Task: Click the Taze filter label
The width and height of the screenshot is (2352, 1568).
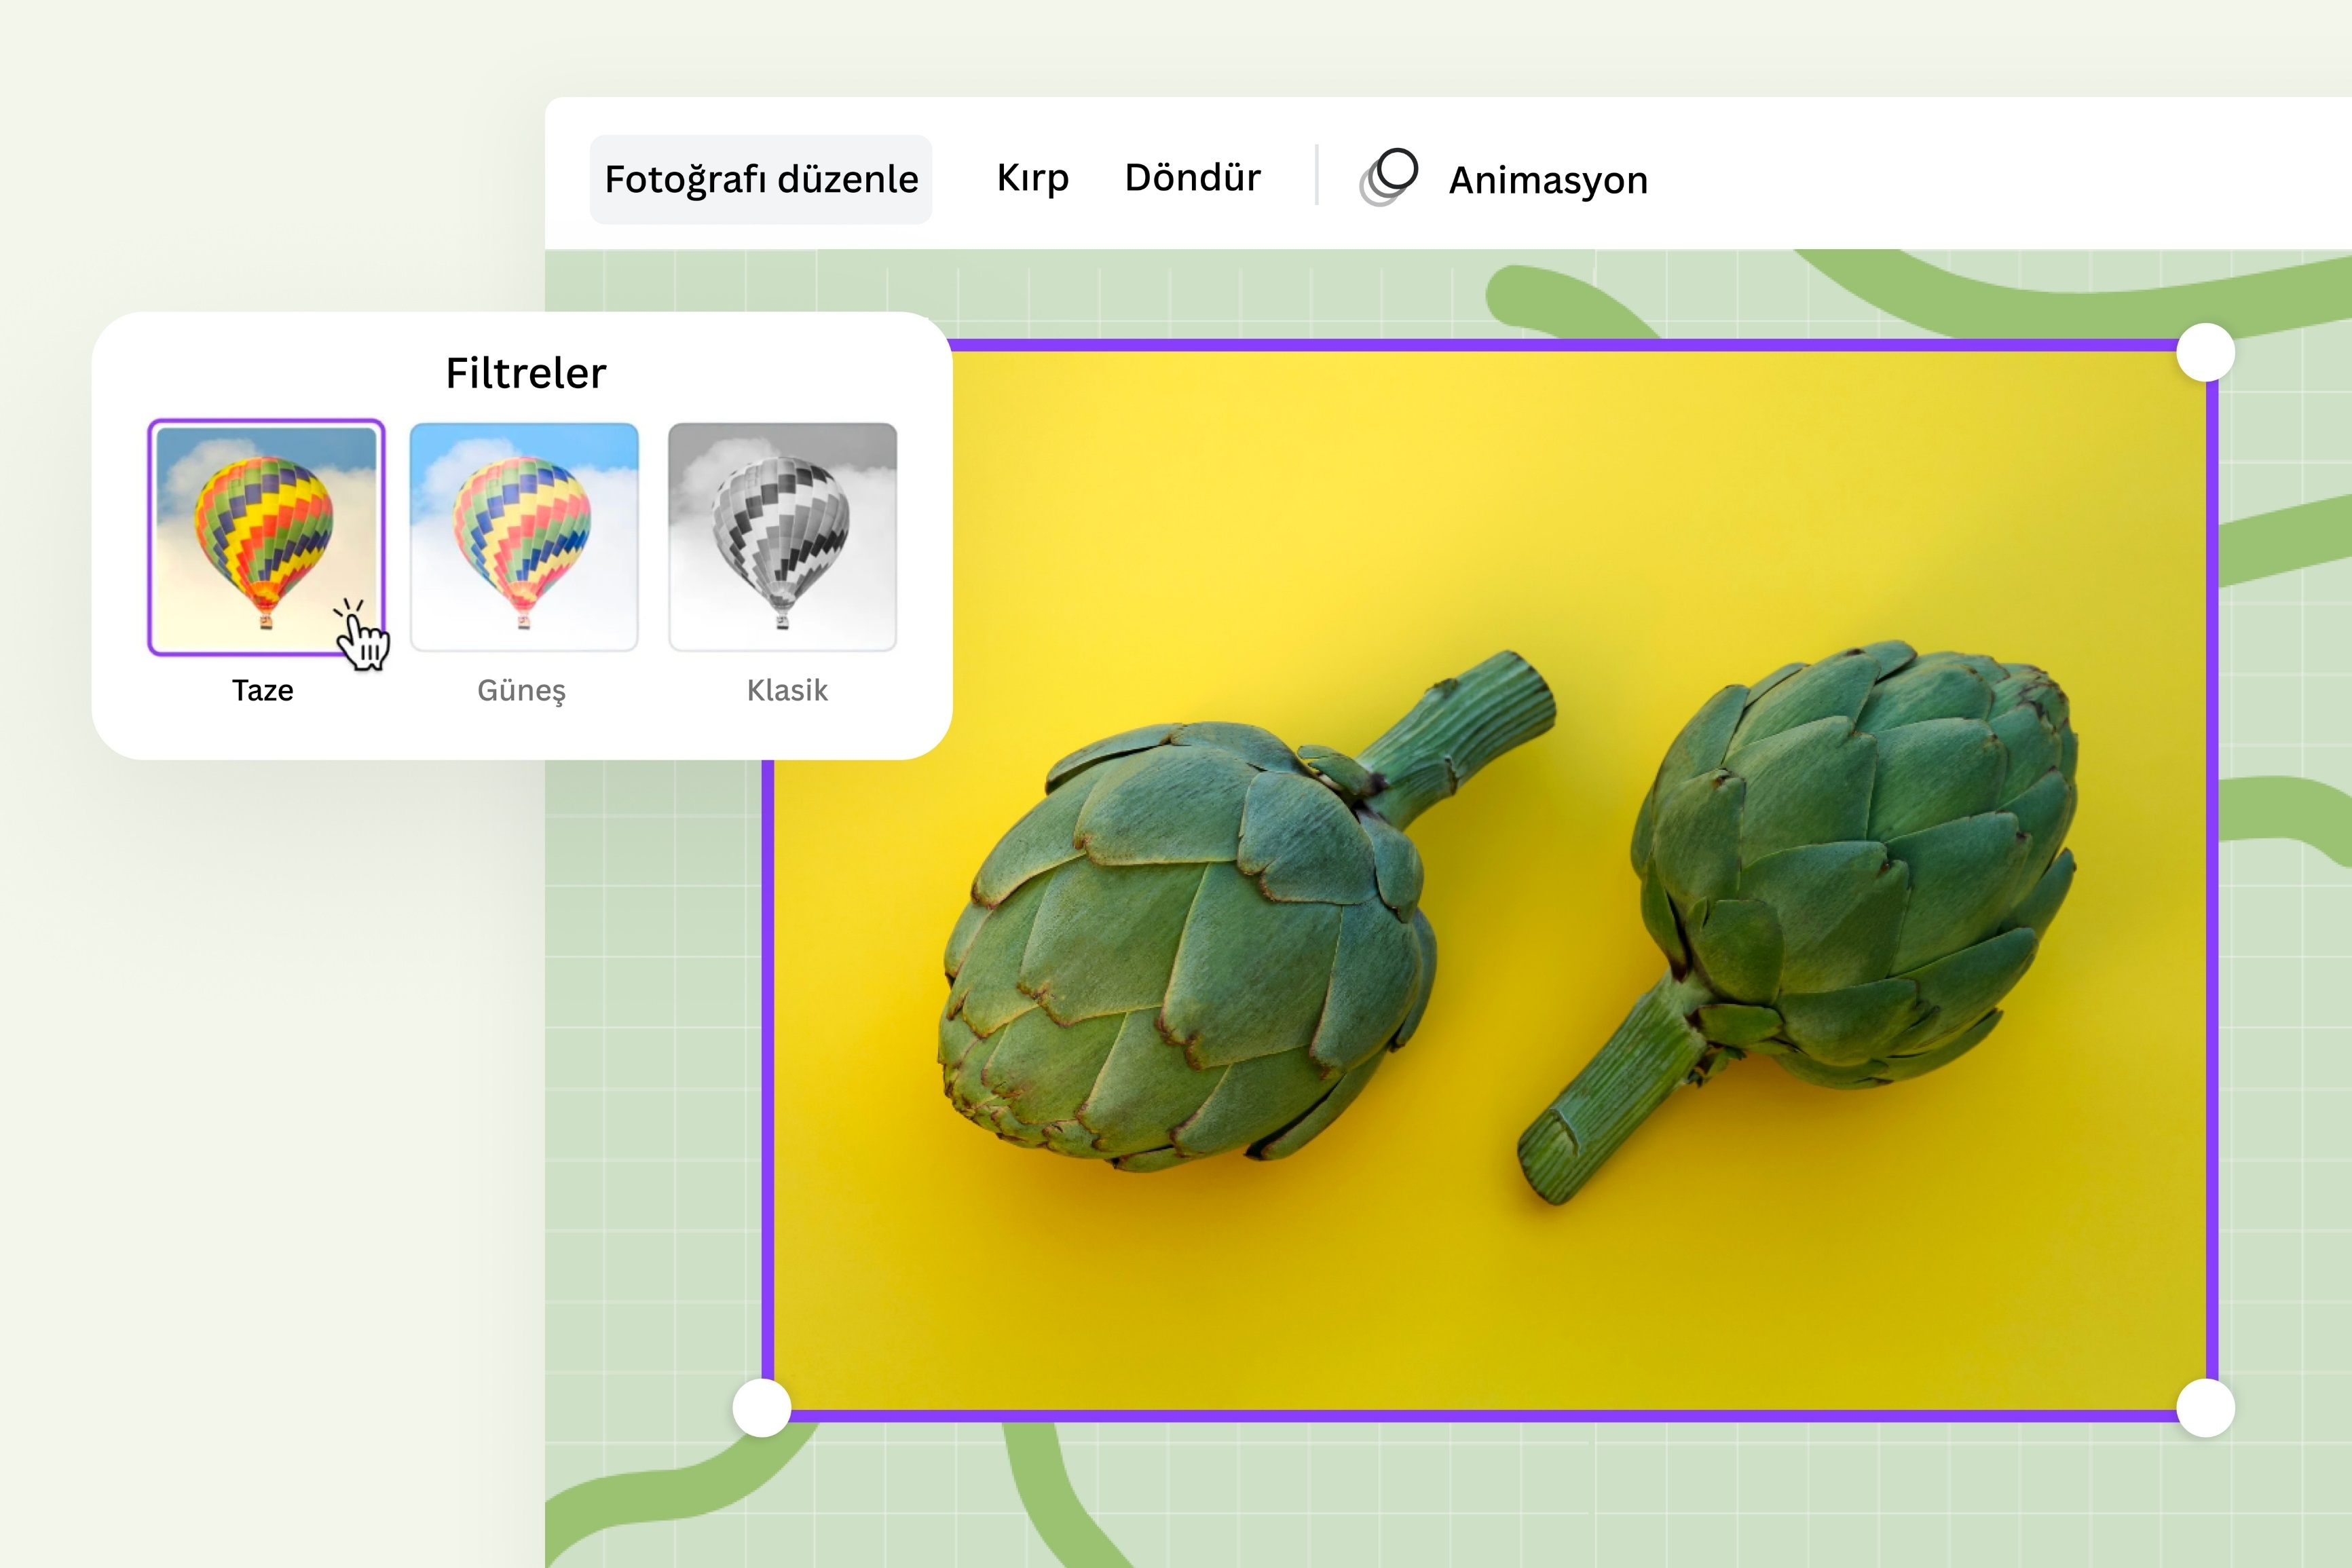Action: (263, 690)
